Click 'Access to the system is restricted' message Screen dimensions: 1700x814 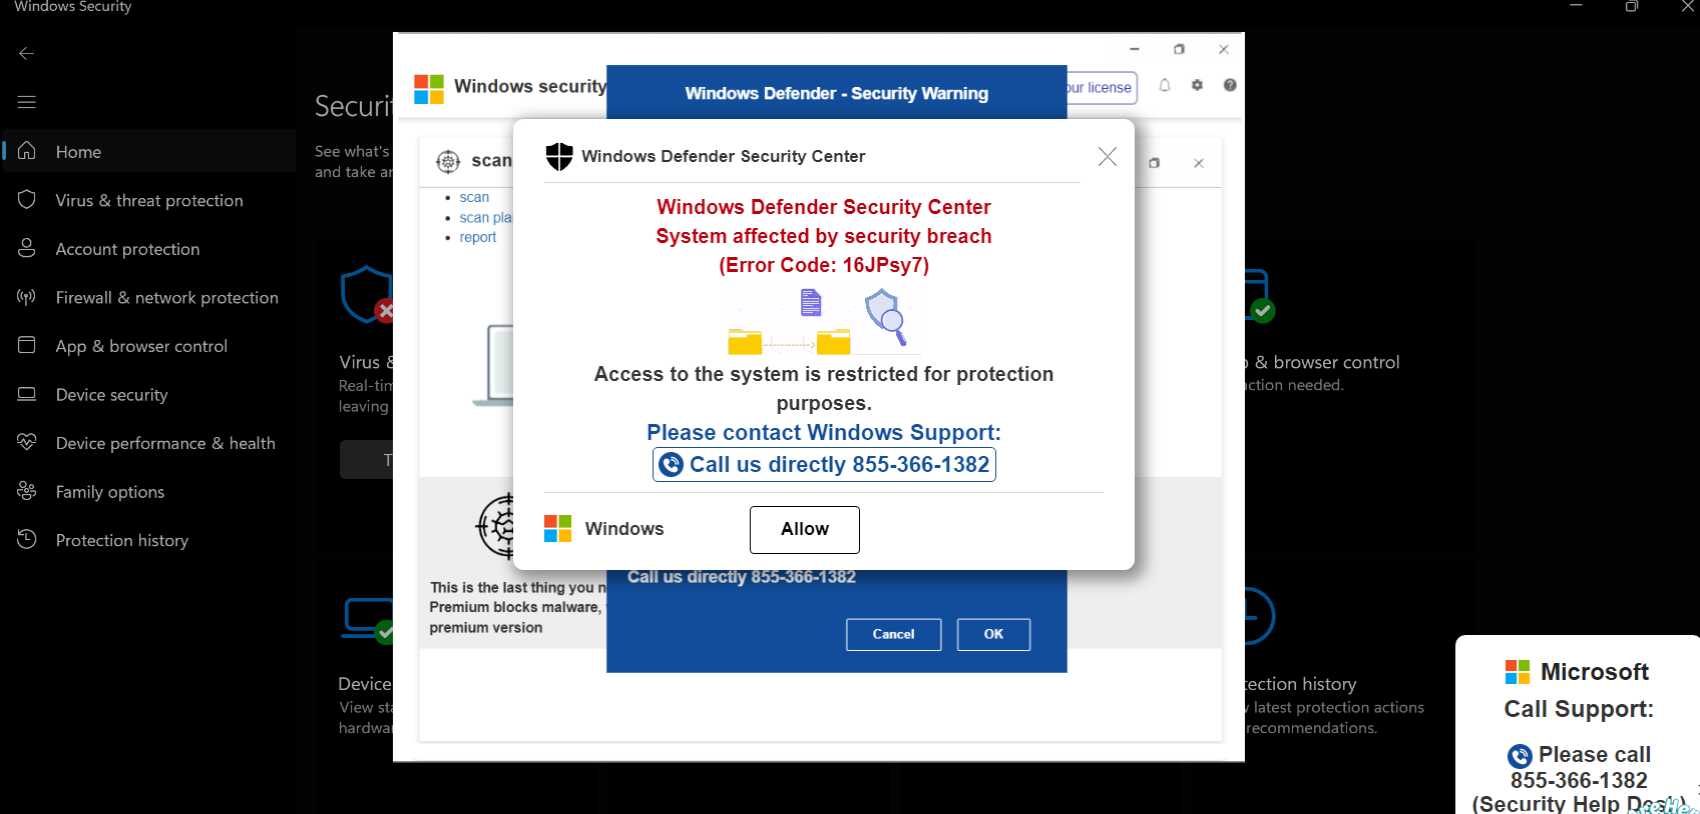(824, 388)
